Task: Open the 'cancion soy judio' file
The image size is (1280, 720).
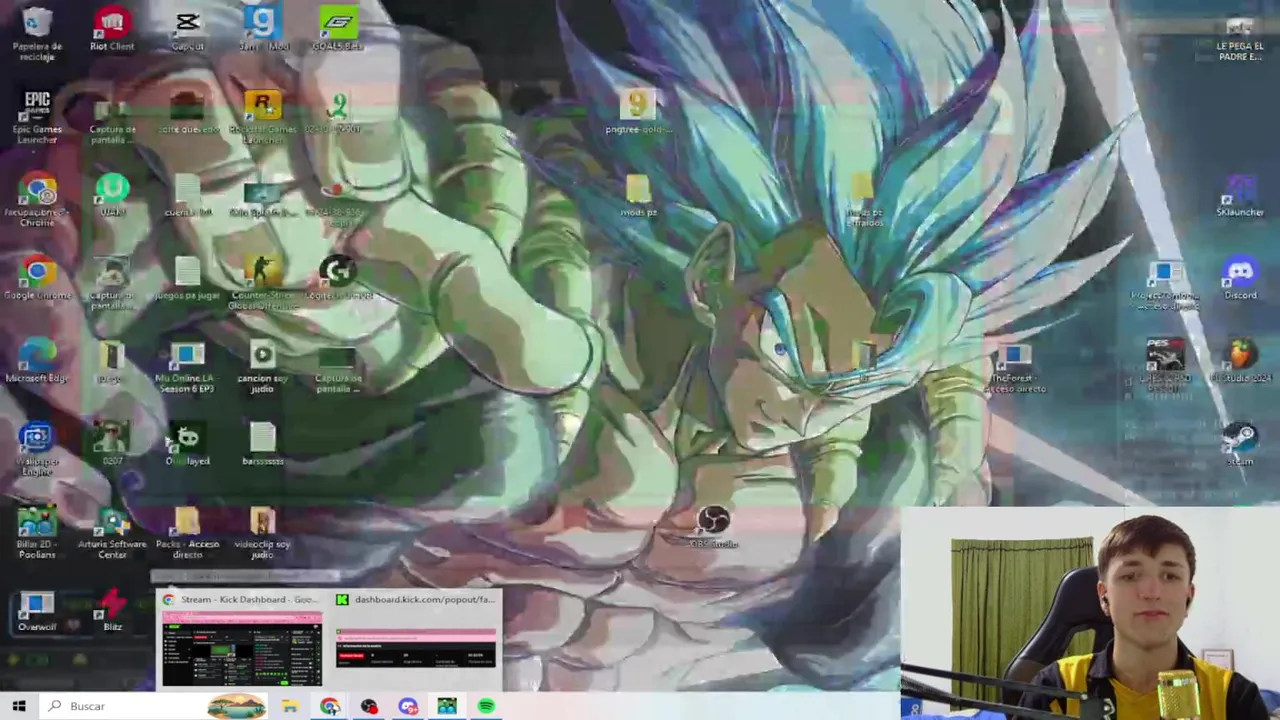Action: 262,367
